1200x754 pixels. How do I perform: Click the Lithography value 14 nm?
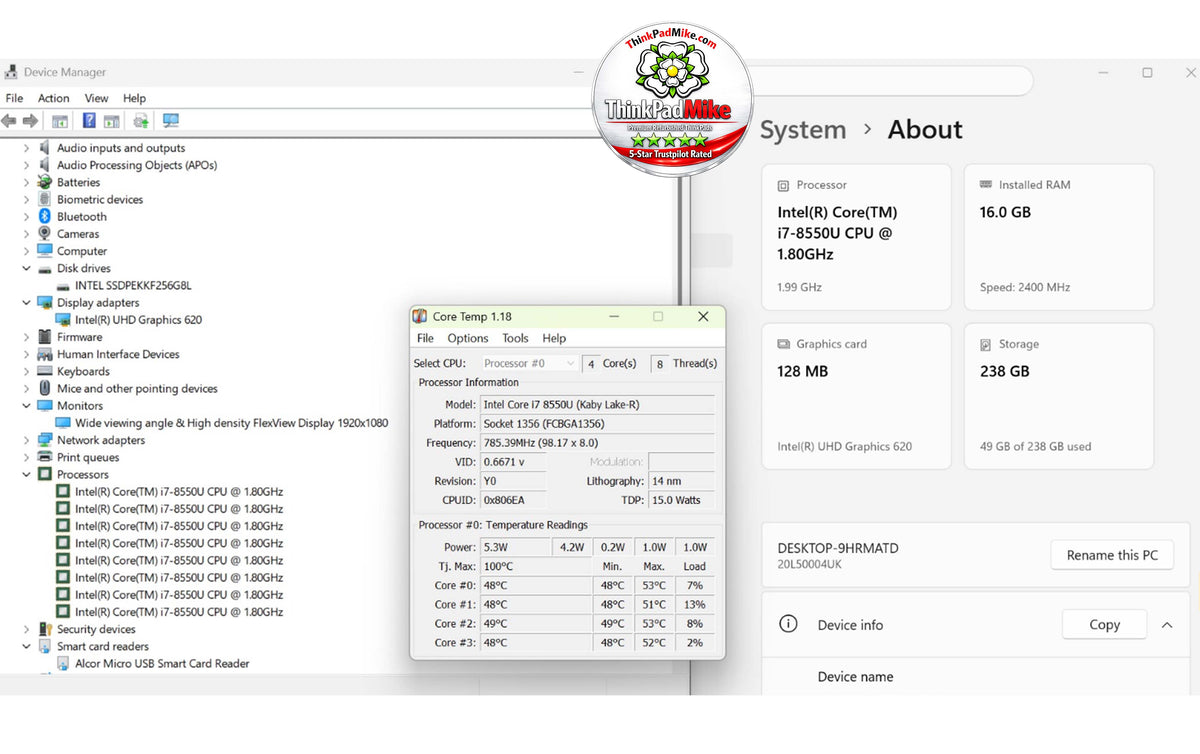point(681,480)
